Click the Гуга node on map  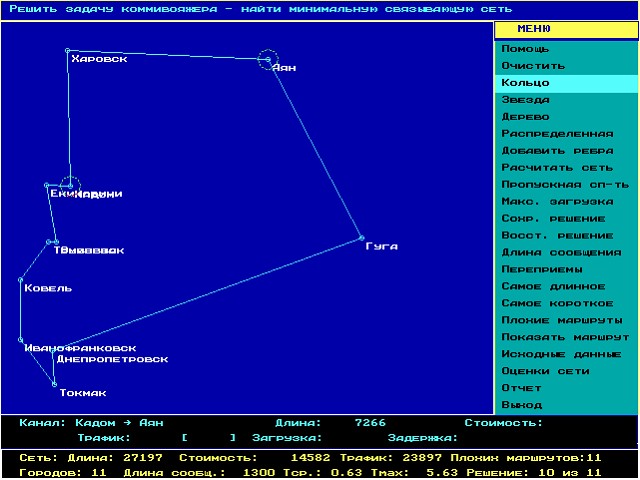point(362,238)
